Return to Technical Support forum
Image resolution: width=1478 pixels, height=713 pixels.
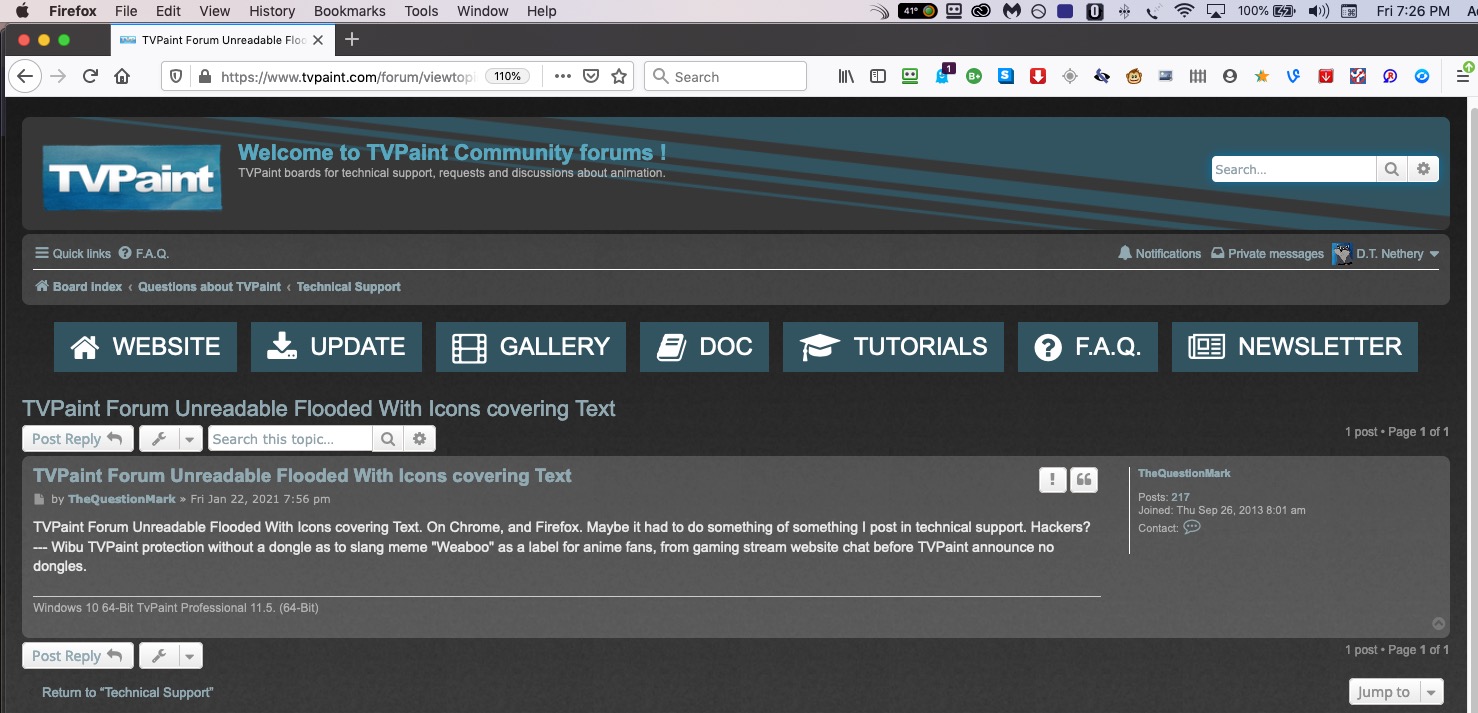(x=127, y=692)
